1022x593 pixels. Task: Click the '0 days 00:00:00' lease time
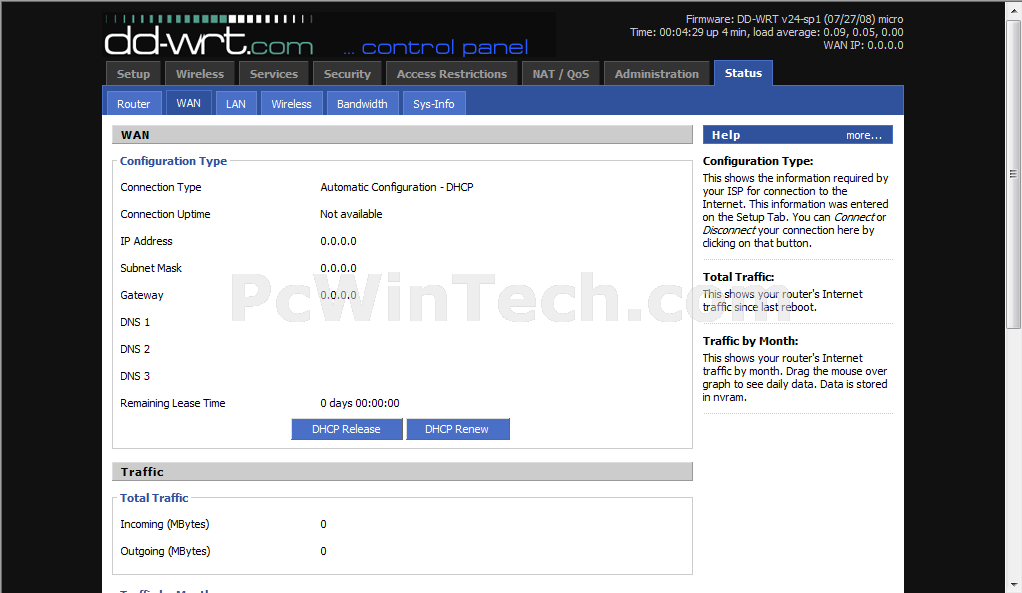click(360, 403)
